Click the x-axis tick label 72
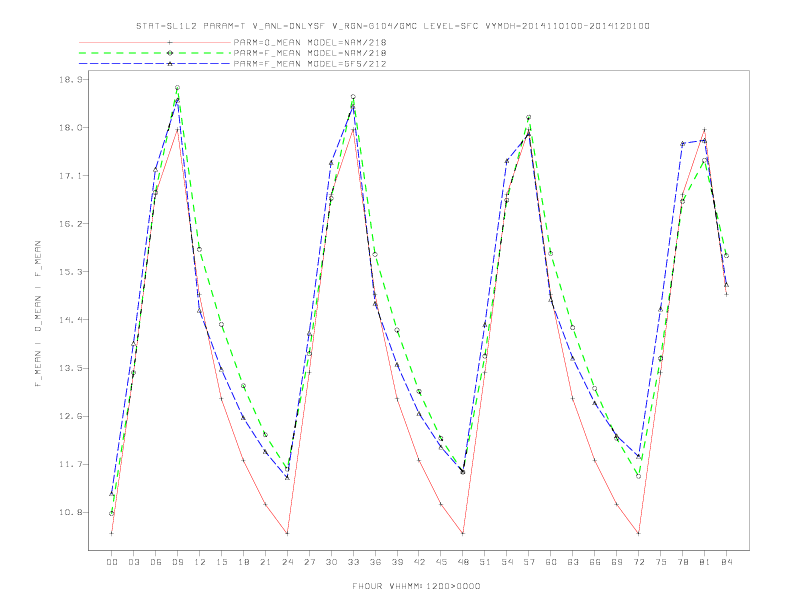The image size is (792, 612). click(x=638, y=562)
